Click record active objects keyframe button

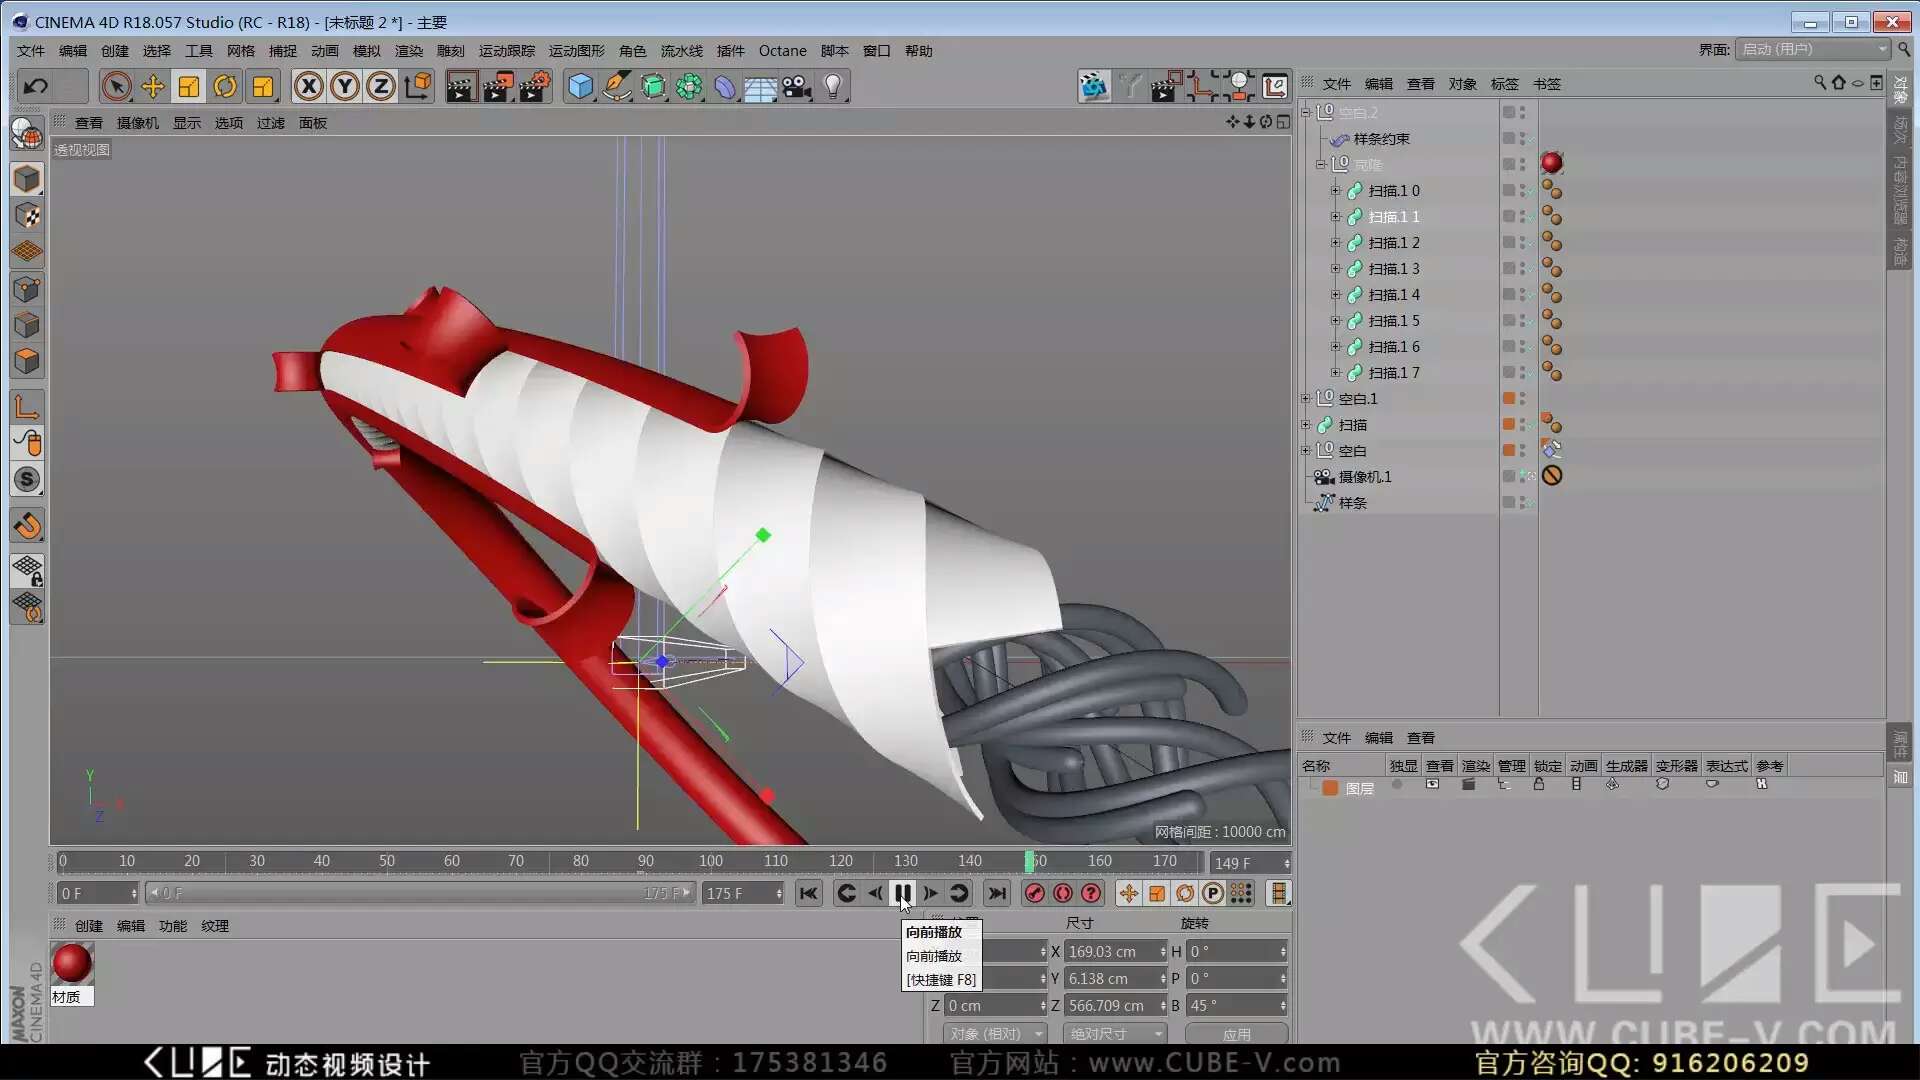[1035, 893]
